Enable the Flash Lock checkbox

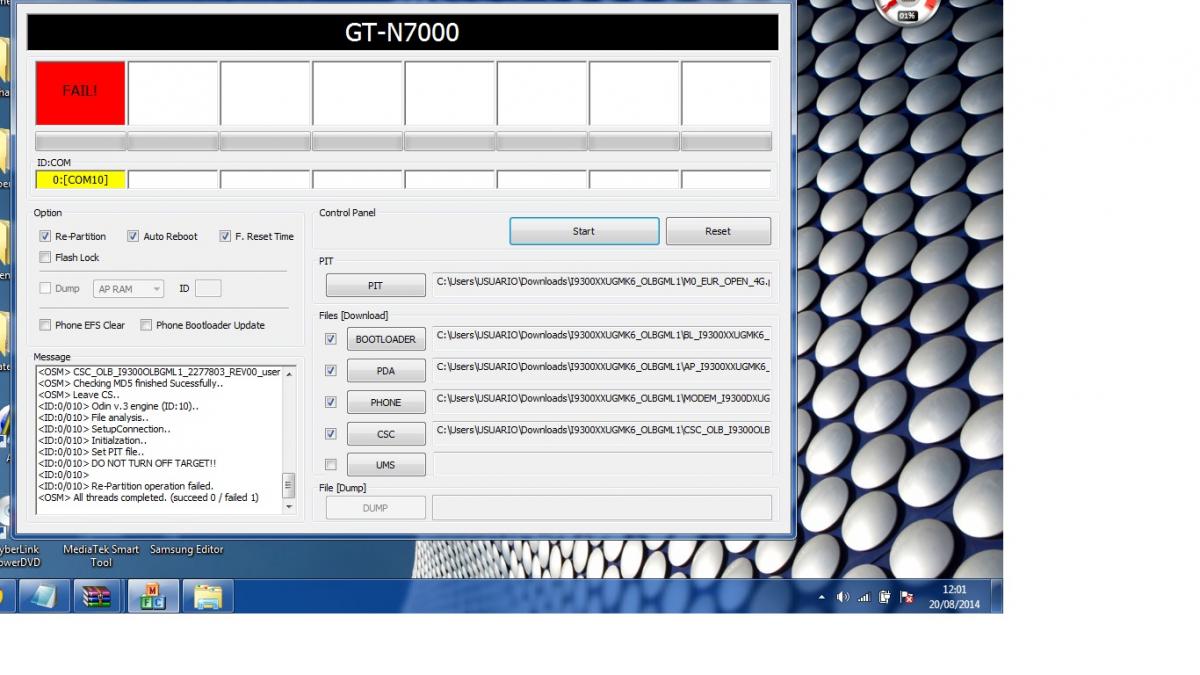tap(45, 257)
